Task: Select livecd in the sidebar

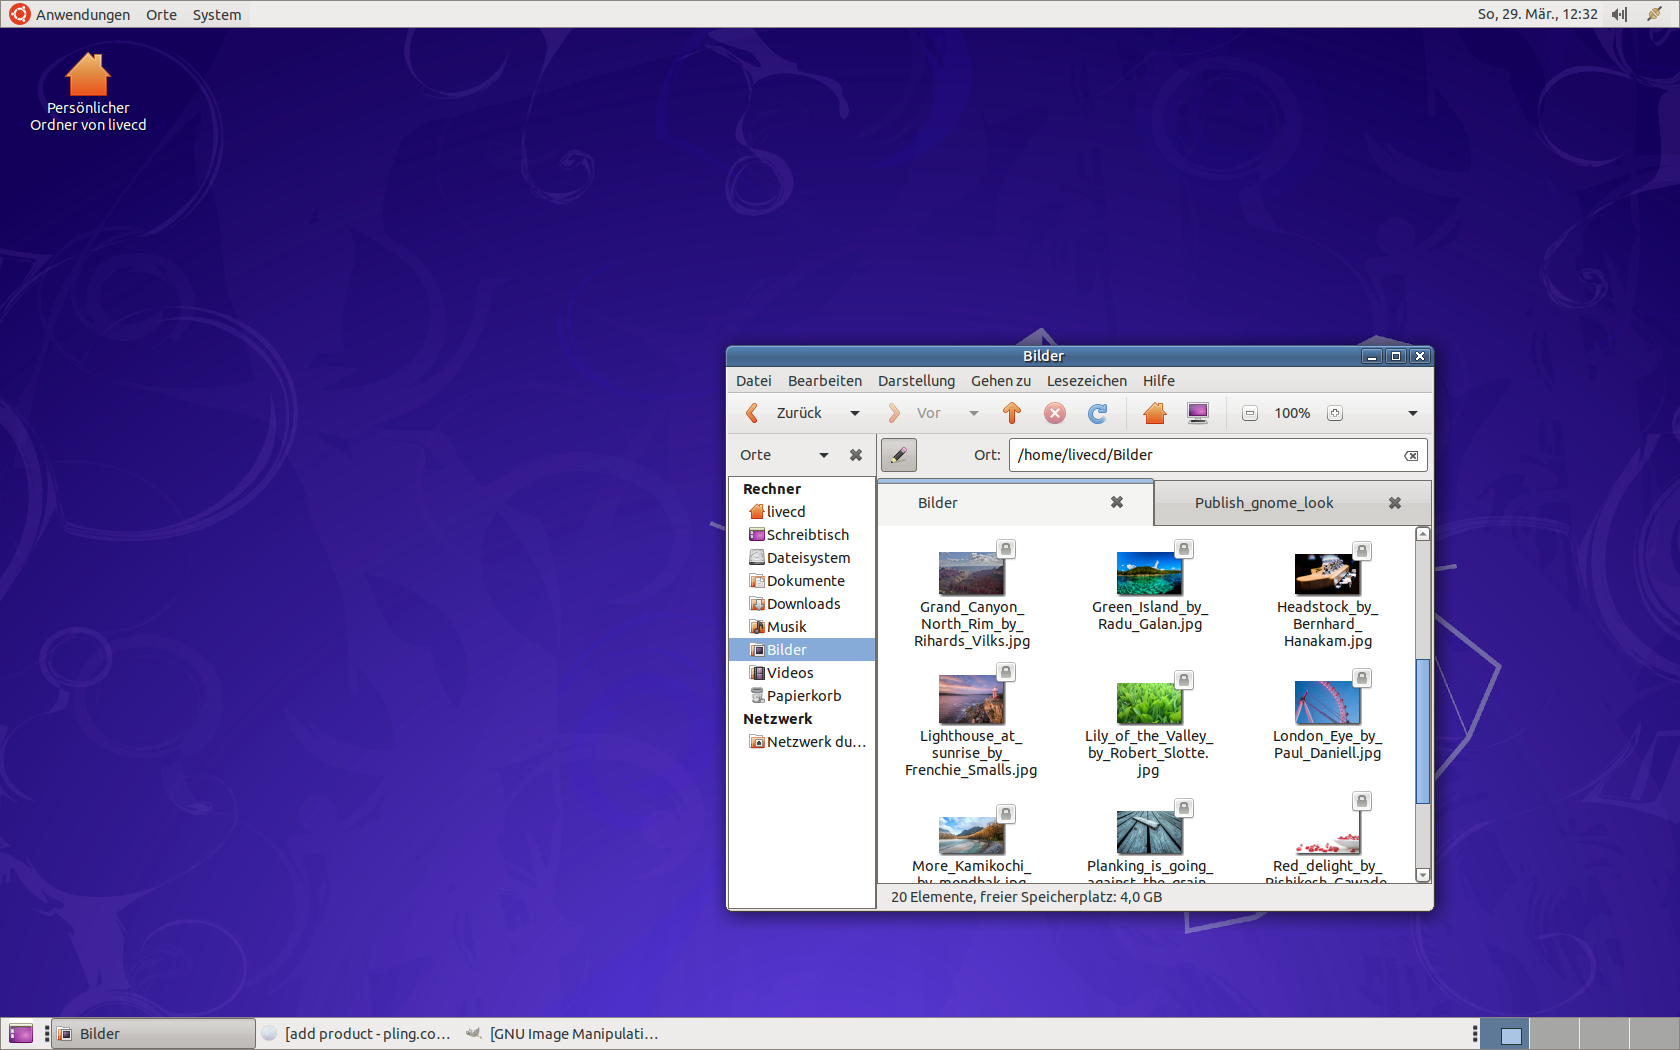Action: [x=802, y=512]
